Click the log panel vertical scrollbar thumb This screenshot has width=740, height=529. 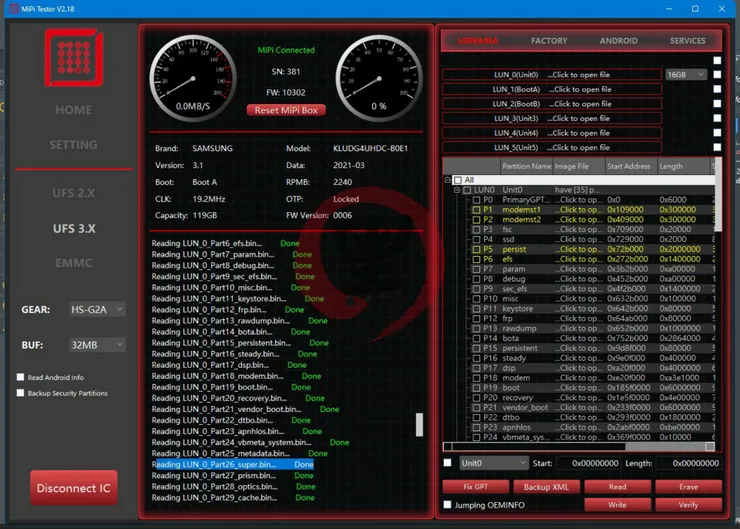click(x=419, y=425)
